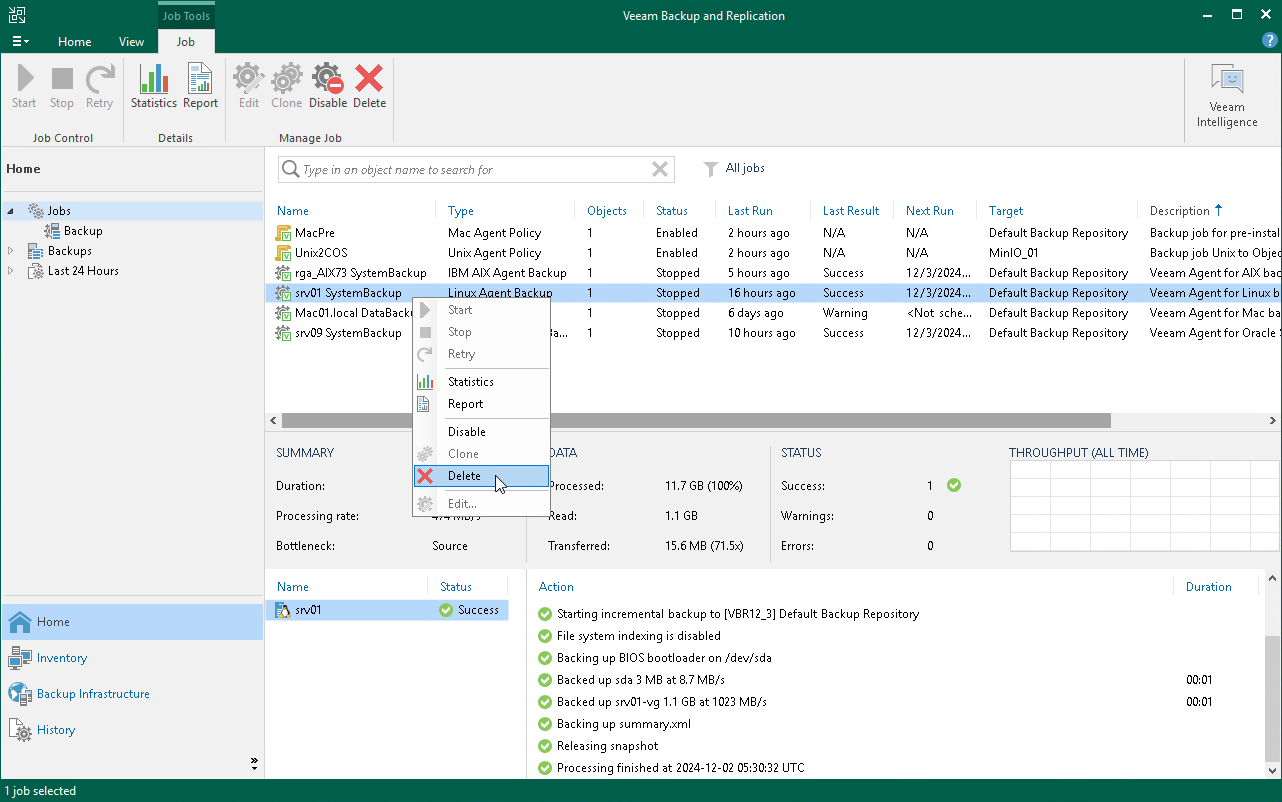Switch to the View ribbon tab
Screen dimensions: 1282x802
pyautogui.click(x=131, y=42)
